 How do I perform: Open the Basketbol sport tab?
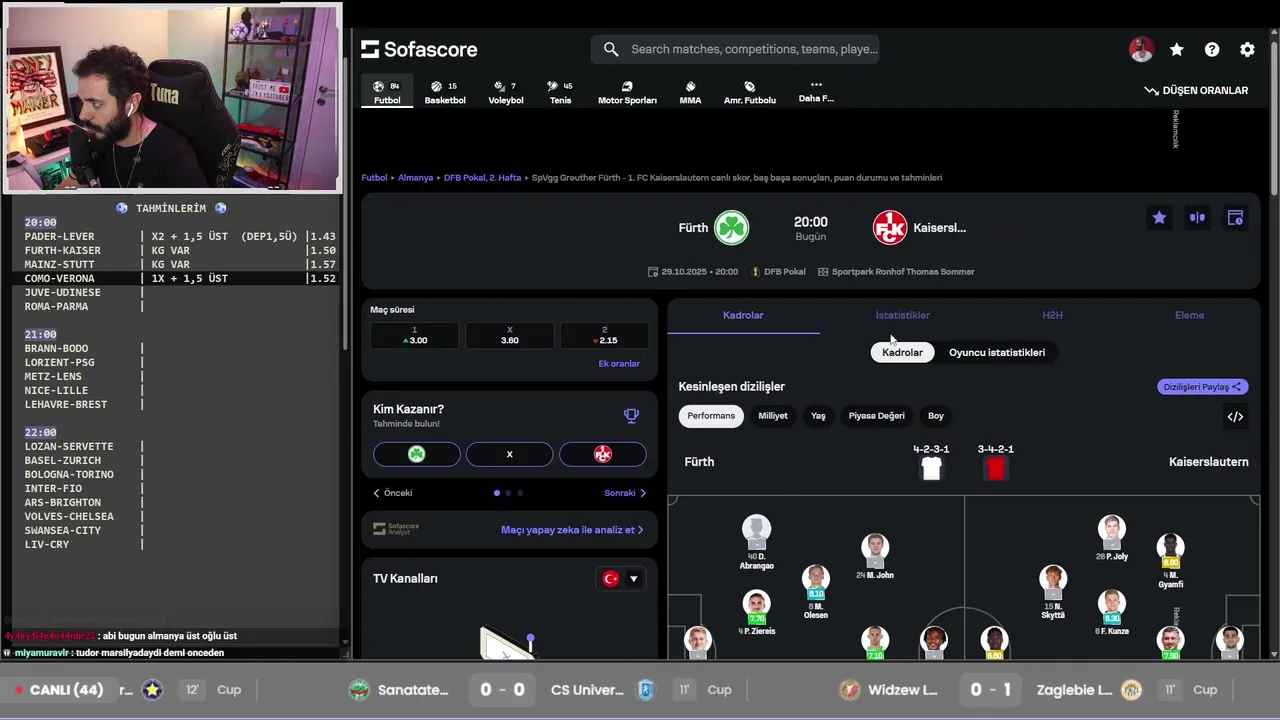445,92
